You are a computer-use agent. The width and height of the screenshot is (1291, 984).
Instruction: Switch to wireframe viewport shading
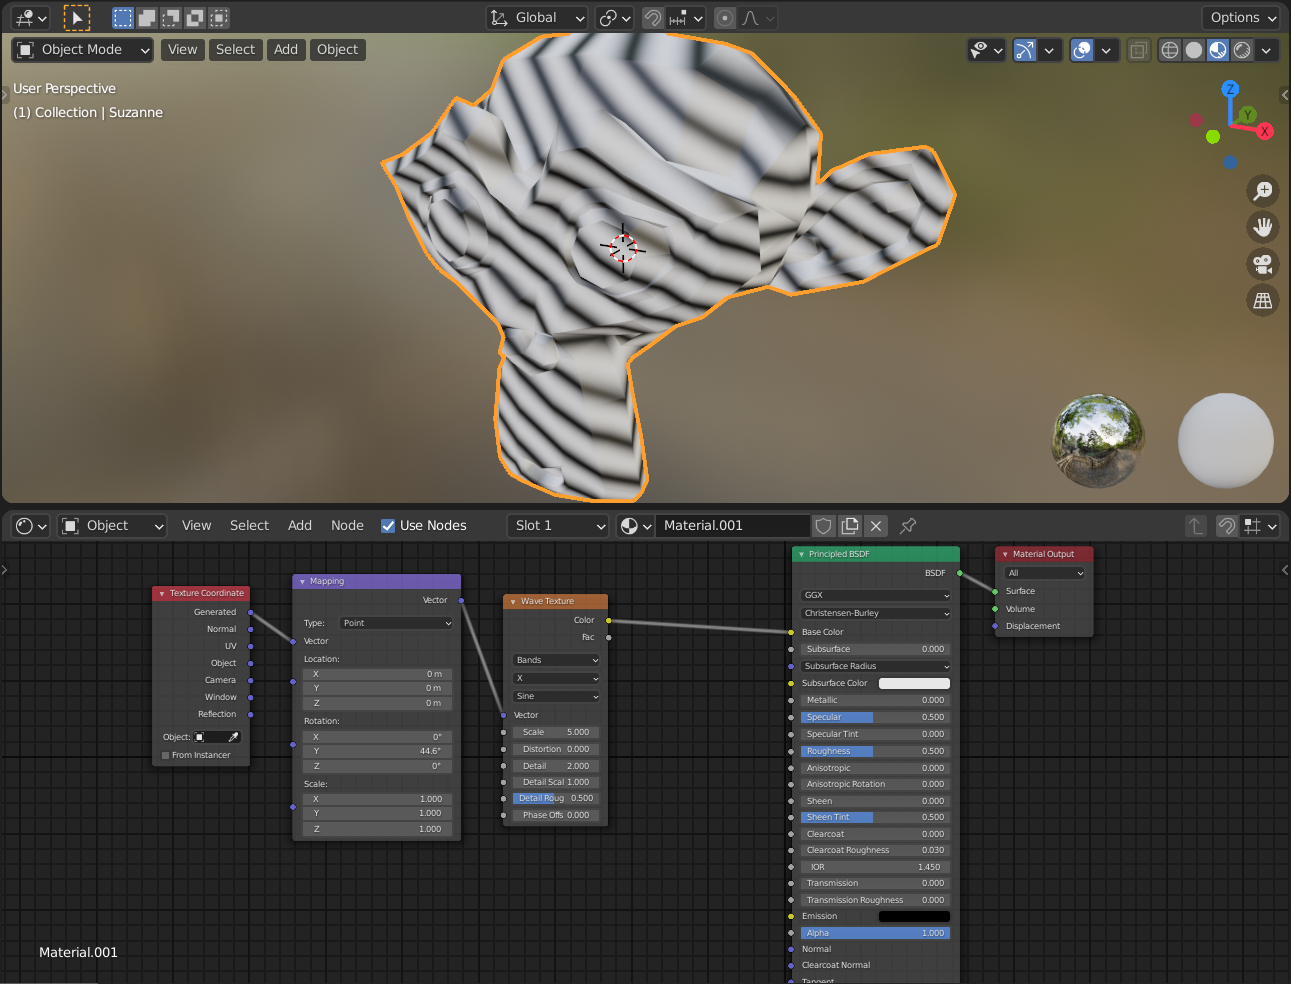point(1170,50)
